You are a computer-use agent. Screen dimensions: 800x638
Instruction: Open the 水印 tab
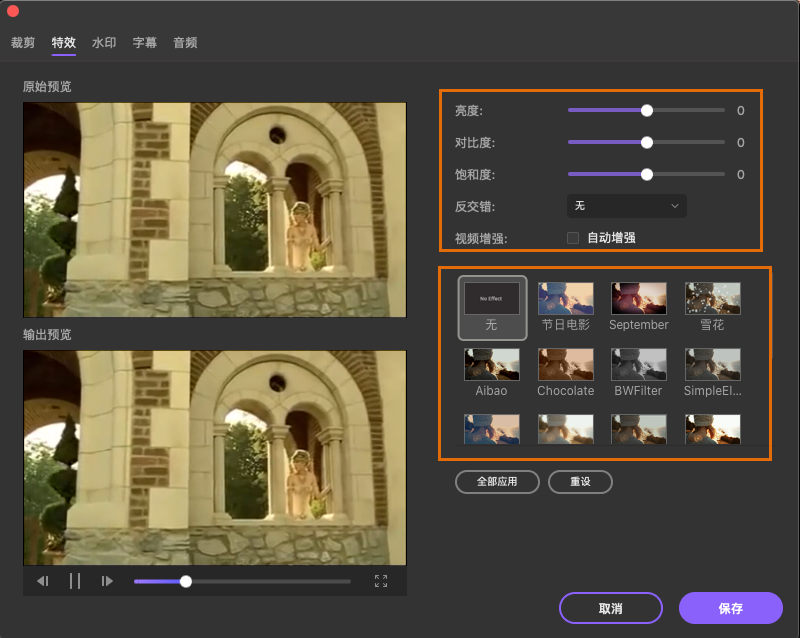[x=104, y=43]
